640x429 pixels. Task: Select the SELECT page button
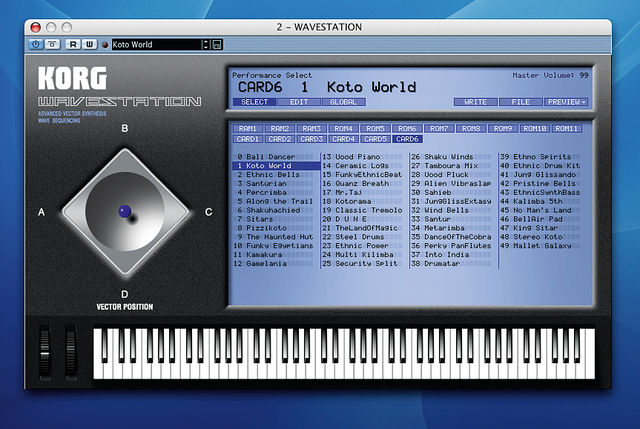click(254, 102)
